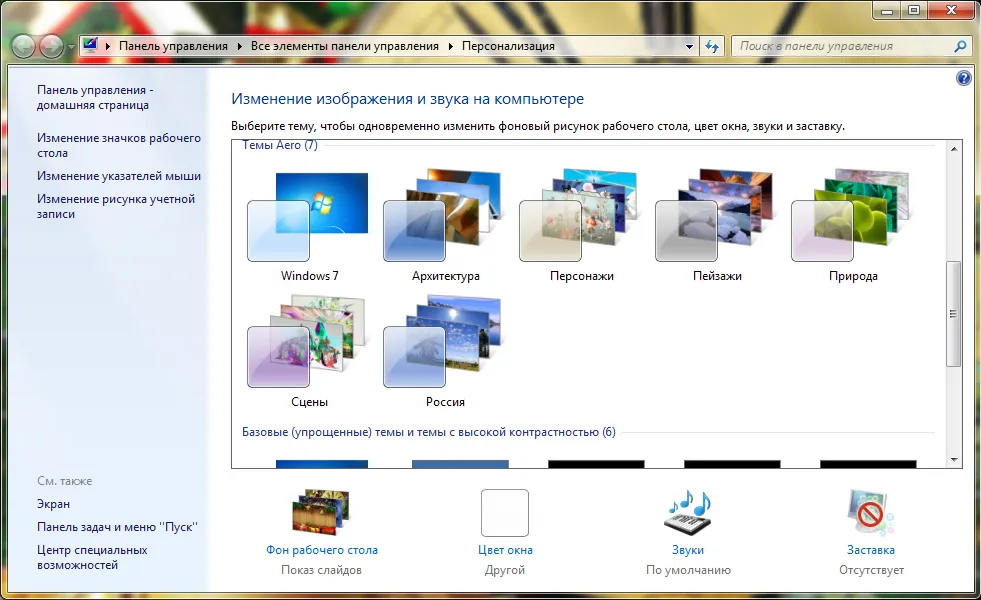Viewport: 981px width, 600px height.
Task: Open recent pages dropdown next to forward button
Action: tap(71, 47)
